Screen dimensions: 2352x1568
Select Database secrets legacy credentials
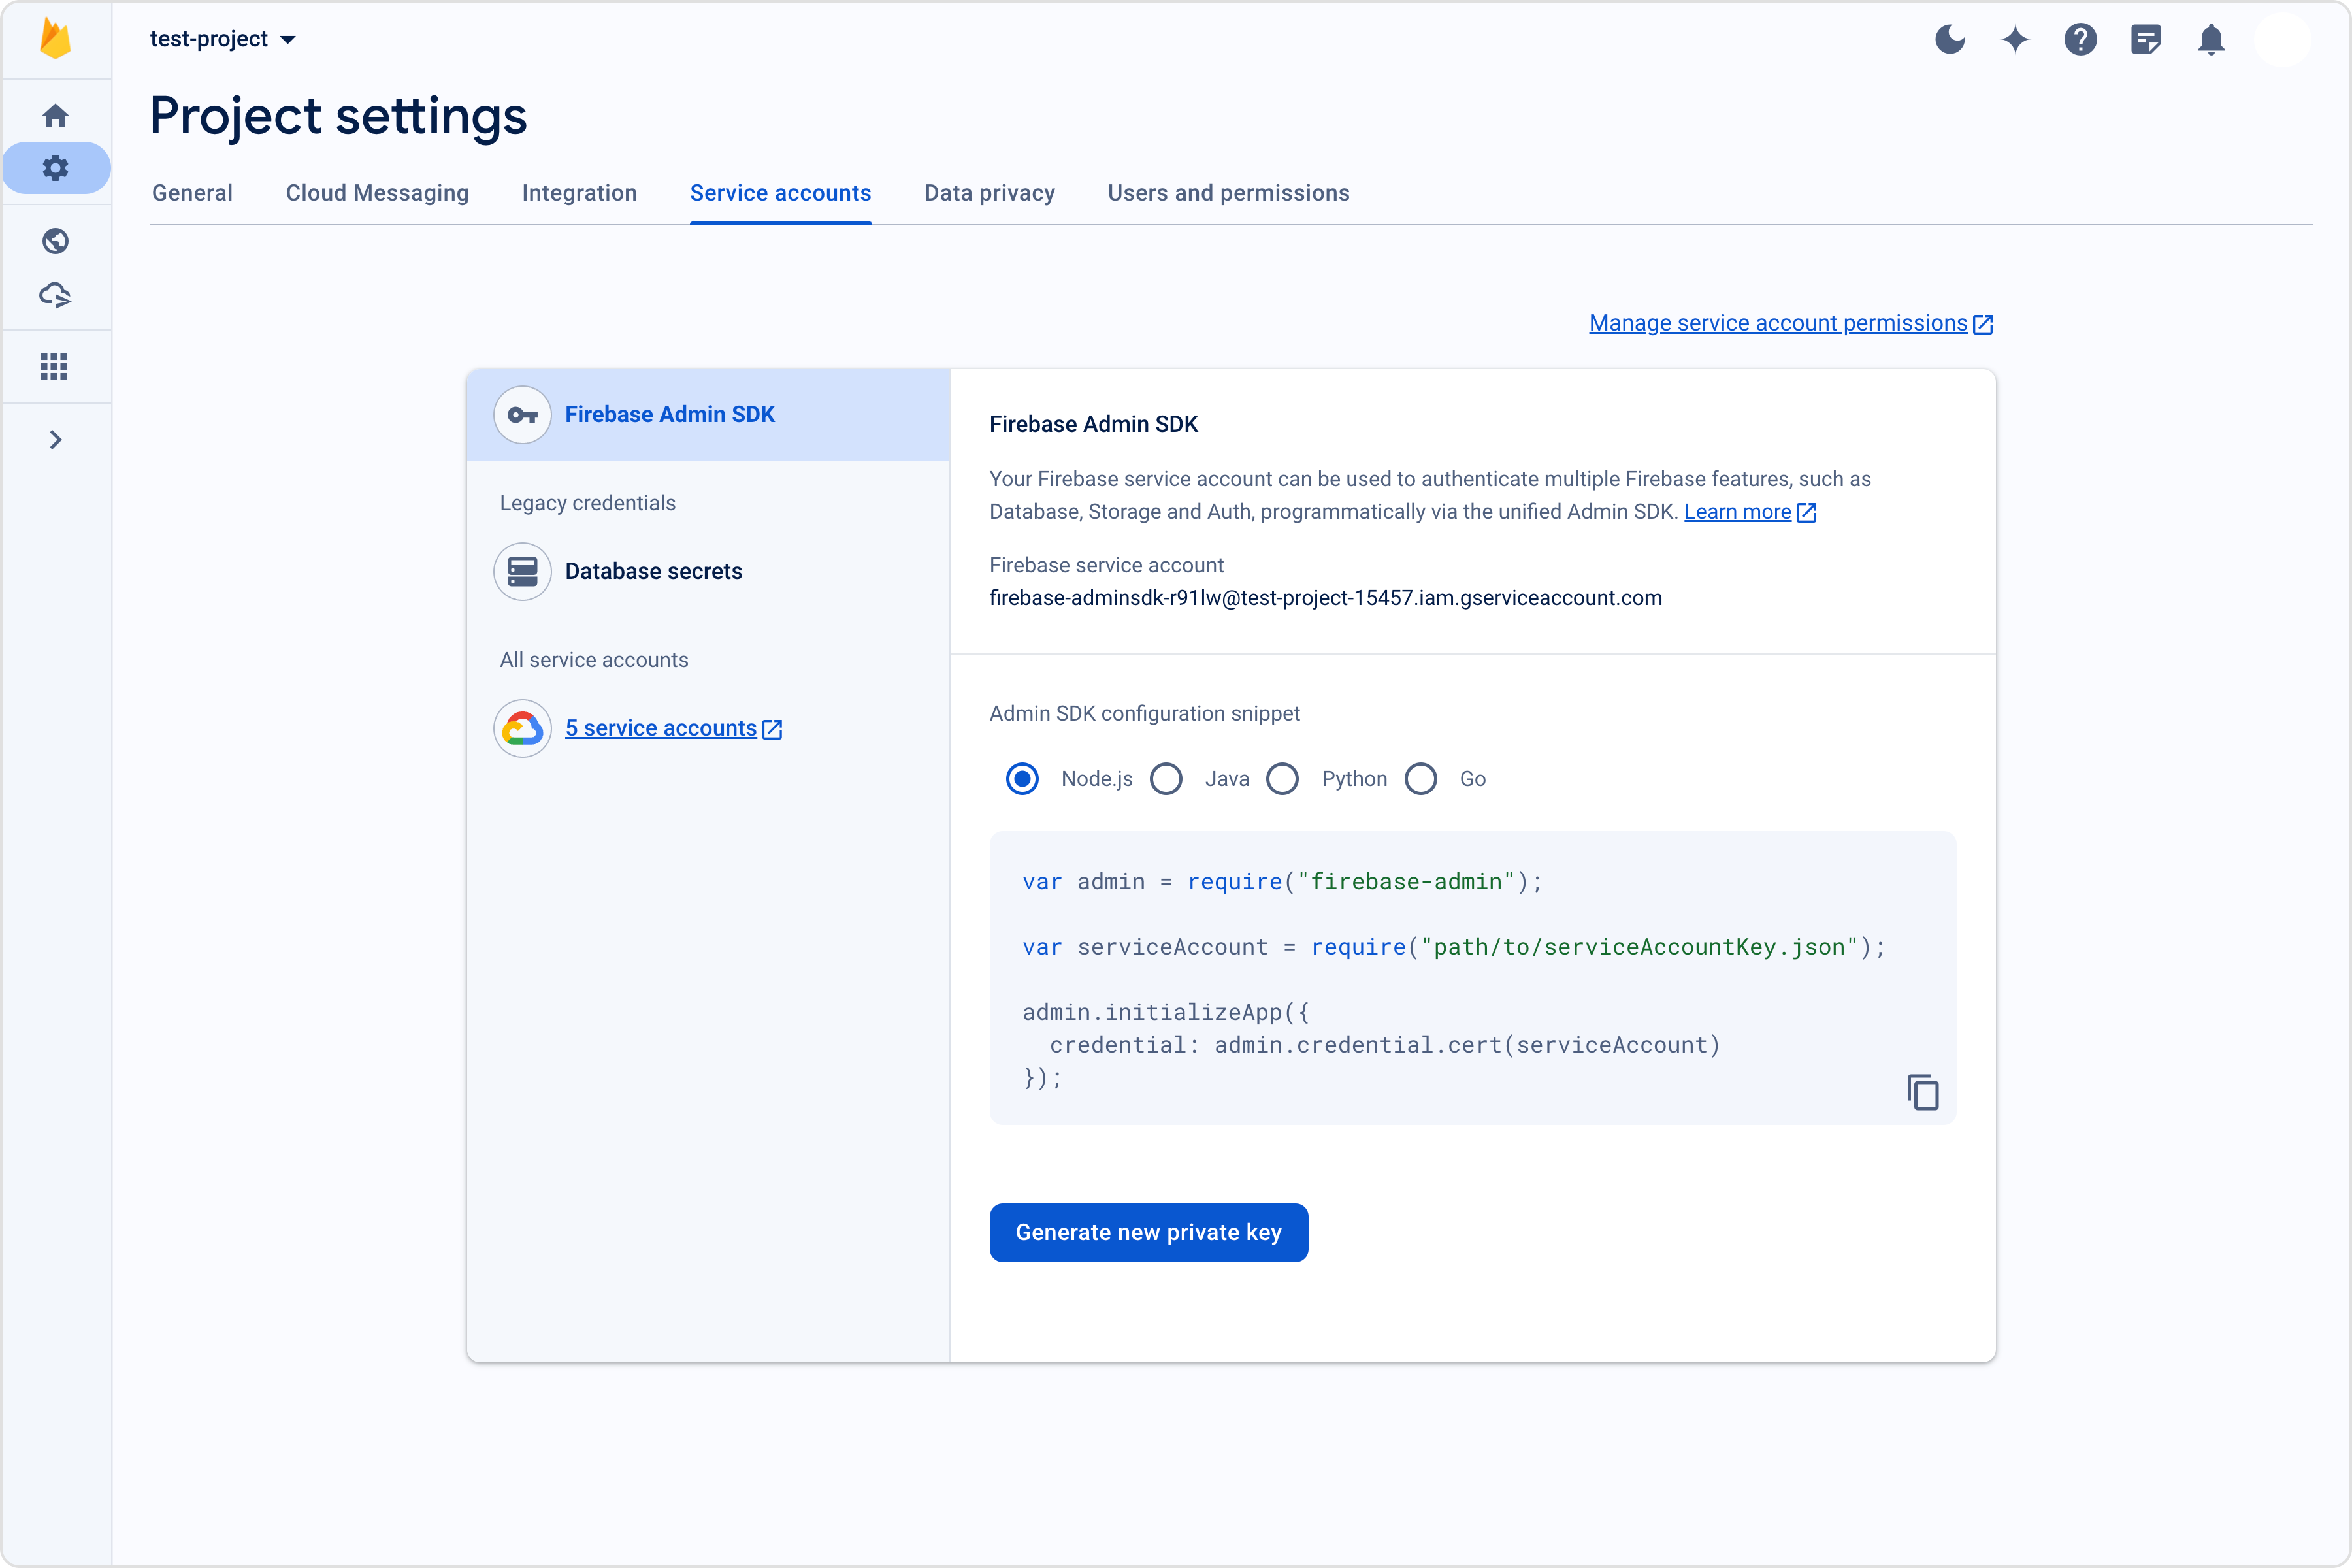[x=653, y=571]
